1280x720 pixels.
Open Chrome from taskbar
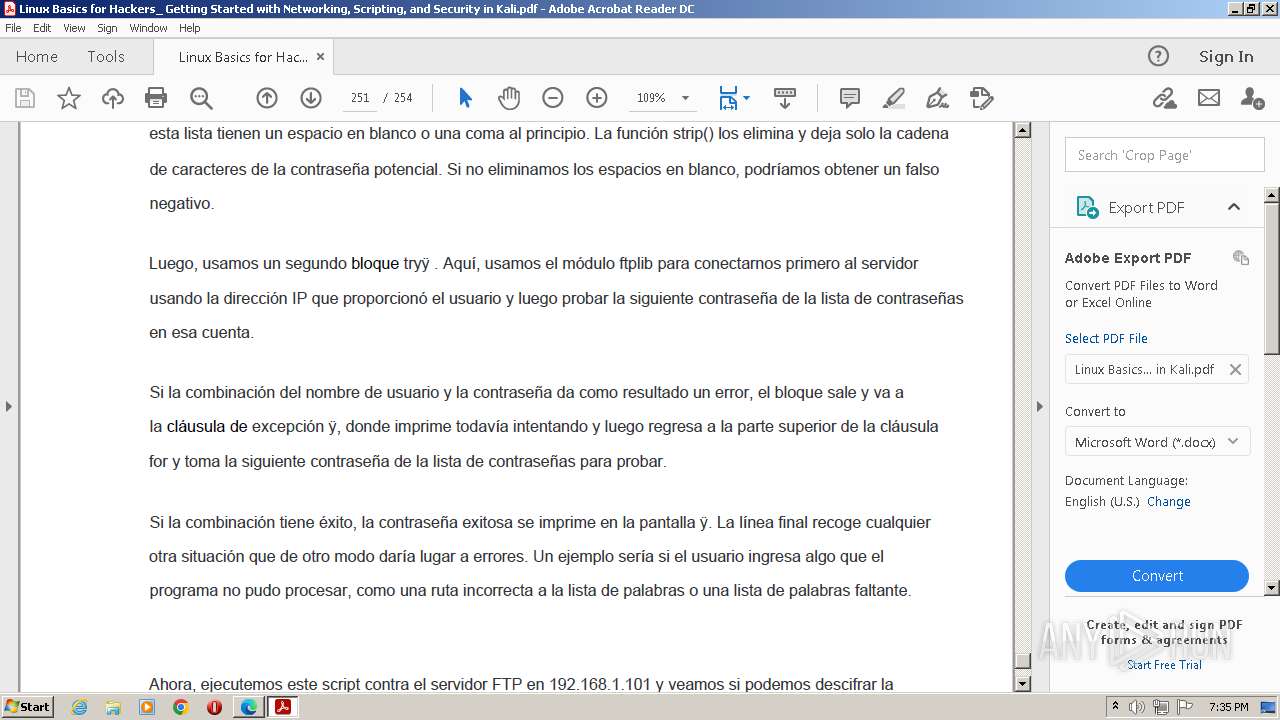(x=180, y=707)
